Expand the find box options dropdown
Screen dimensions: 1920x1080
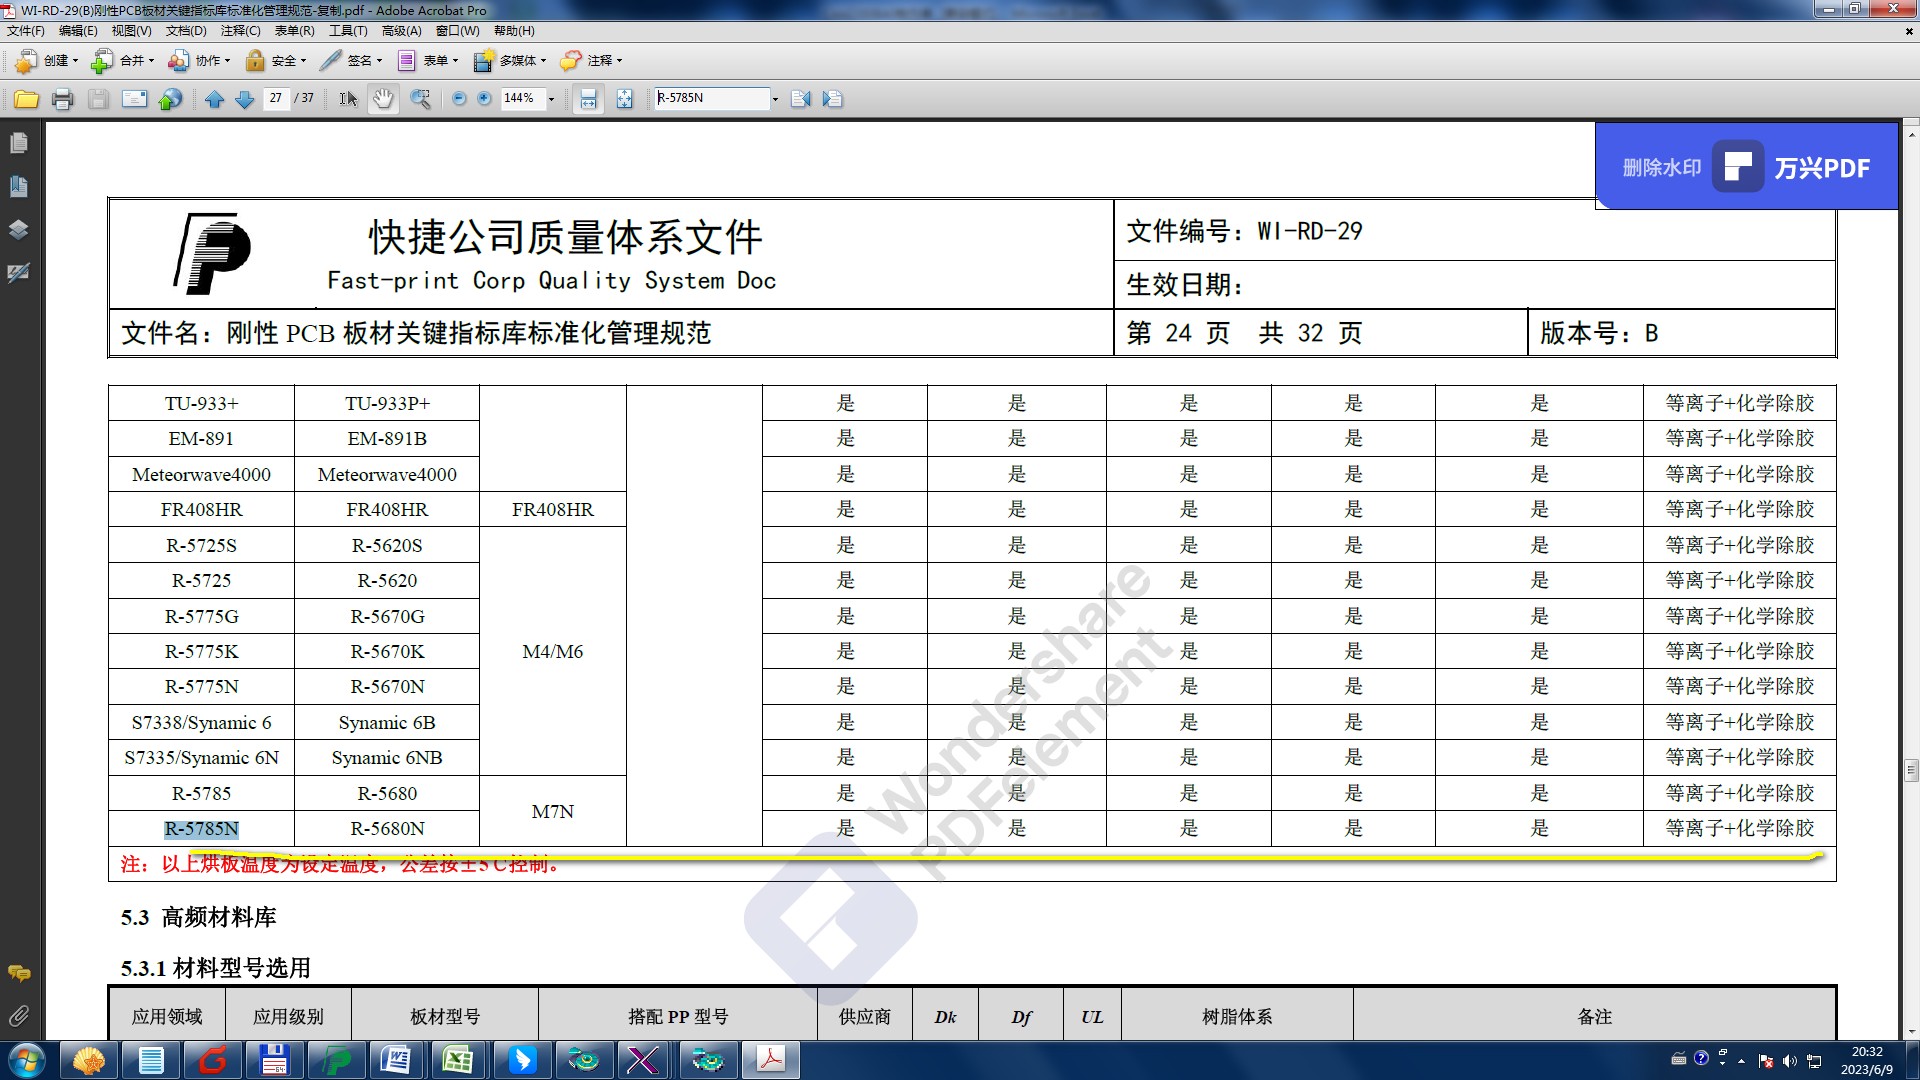click(775, 99)
